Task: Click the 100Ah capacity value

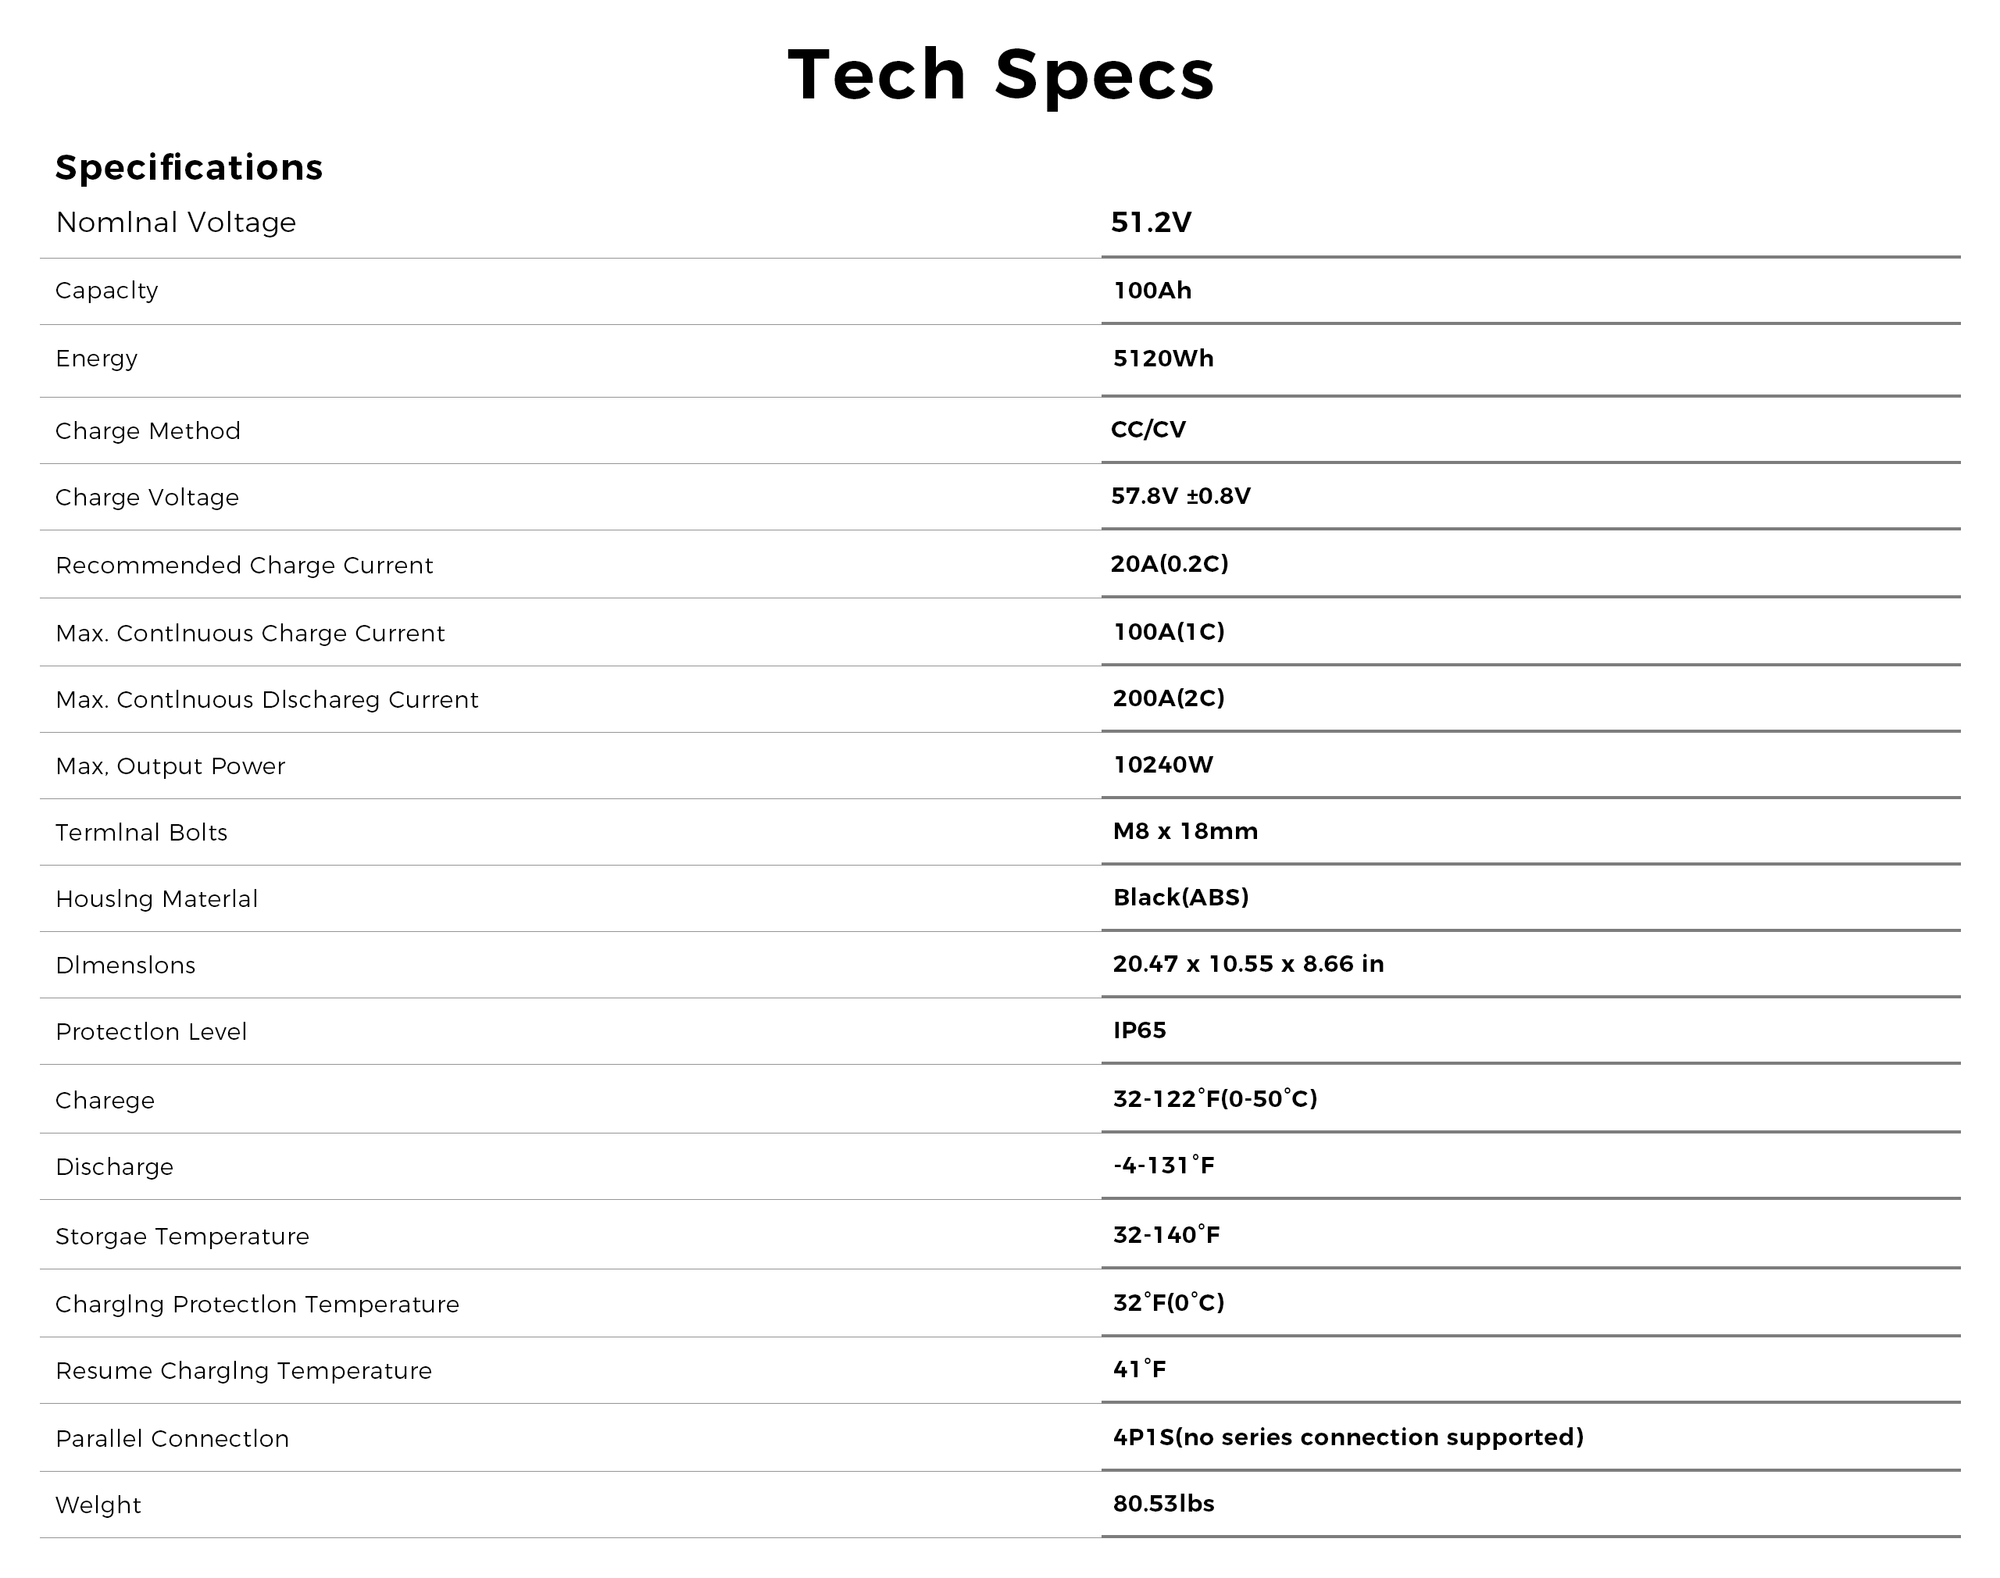Action: (x=1152, y=291)
